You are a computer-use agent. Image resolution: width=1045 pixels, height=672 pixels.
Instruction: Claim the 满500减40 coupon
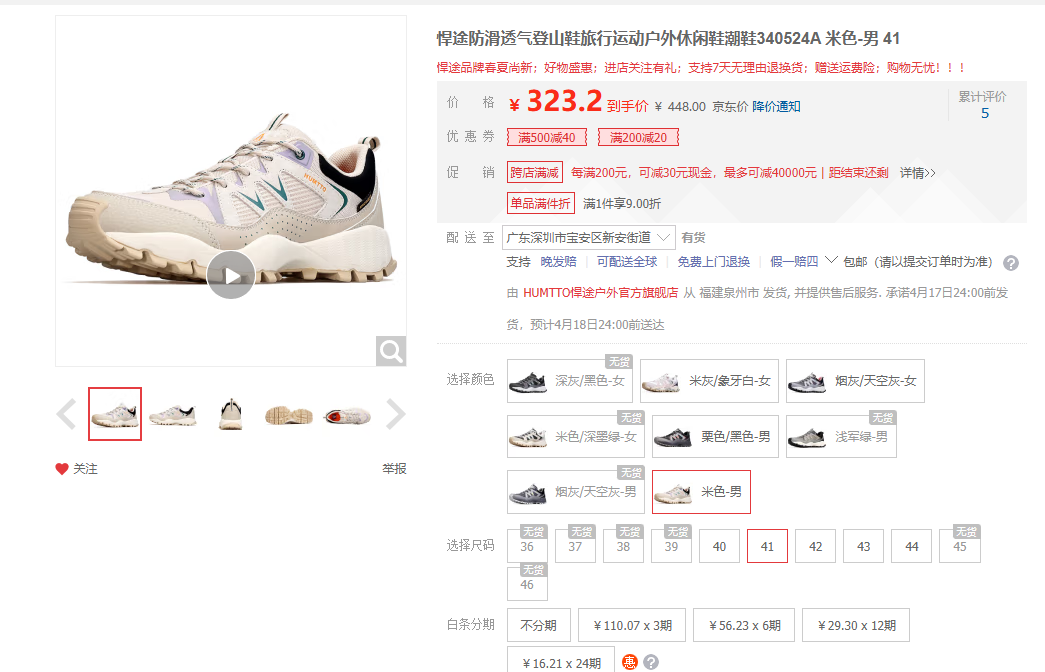coord(546,137)
